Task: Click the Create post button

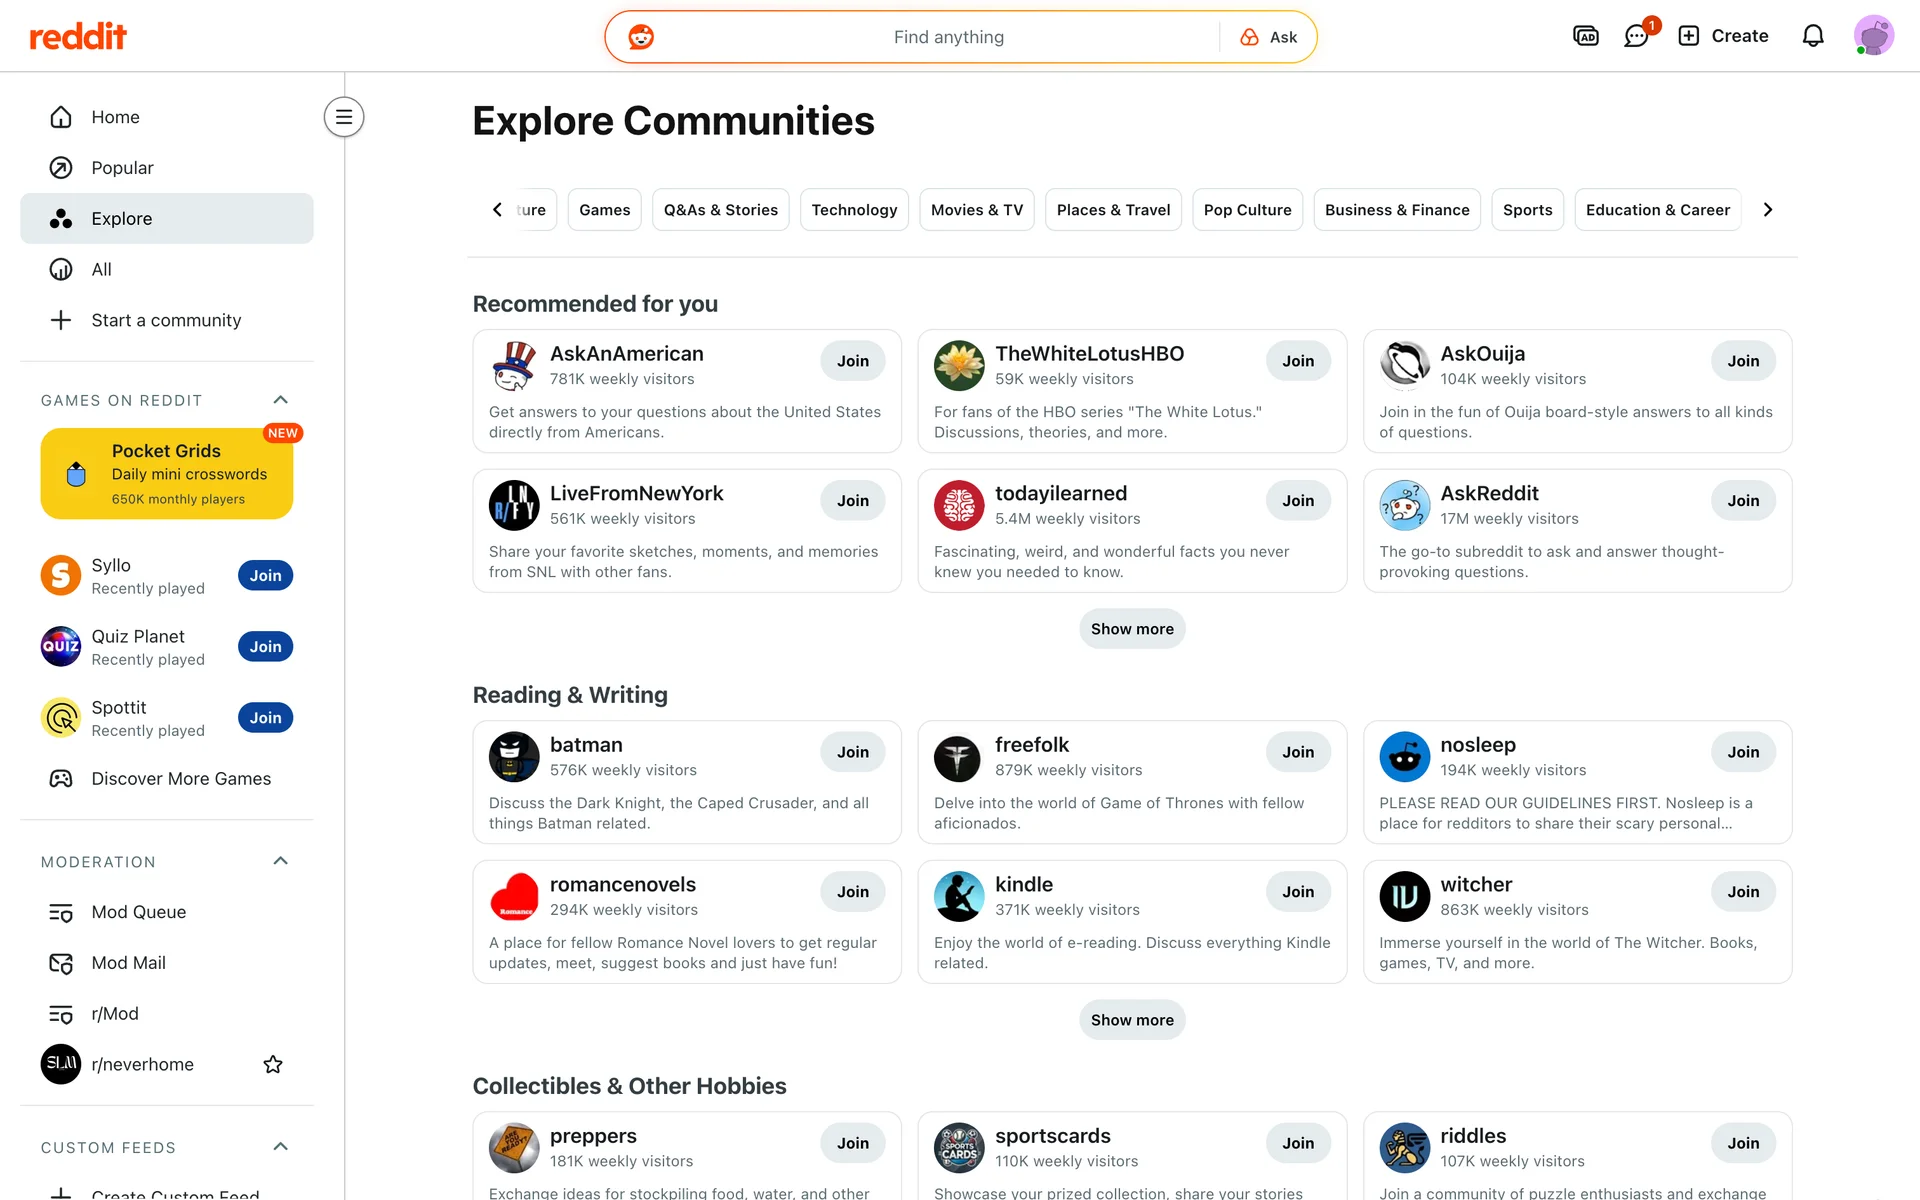Action: coord(1723,36)
